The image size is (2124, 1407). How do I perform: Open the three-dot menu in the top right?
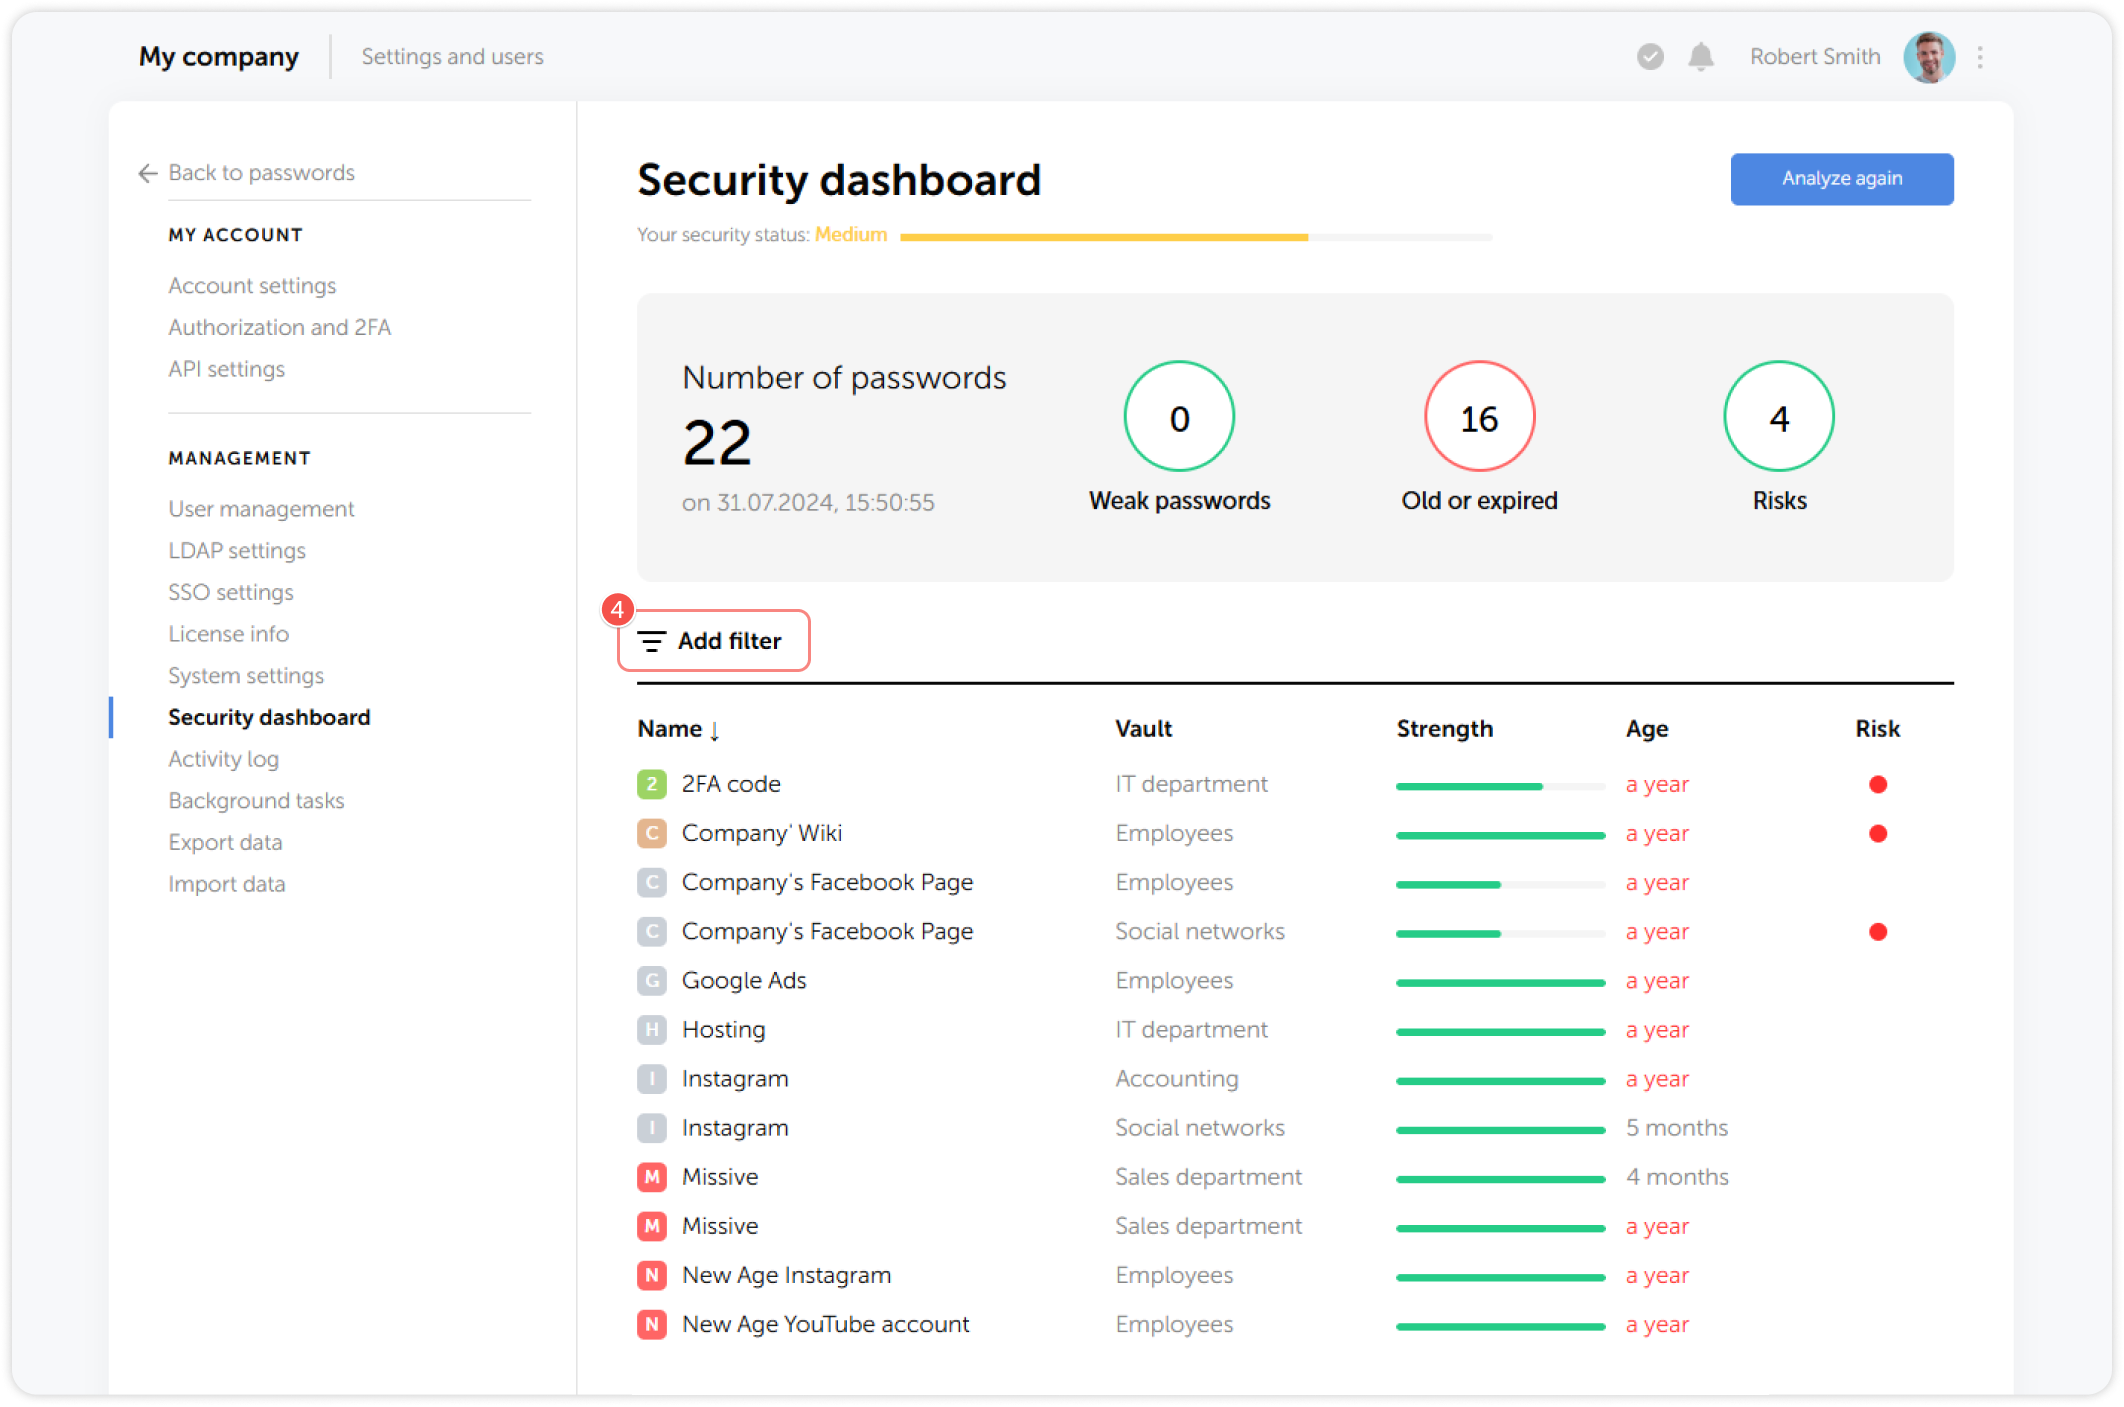tap(1979, 57)
